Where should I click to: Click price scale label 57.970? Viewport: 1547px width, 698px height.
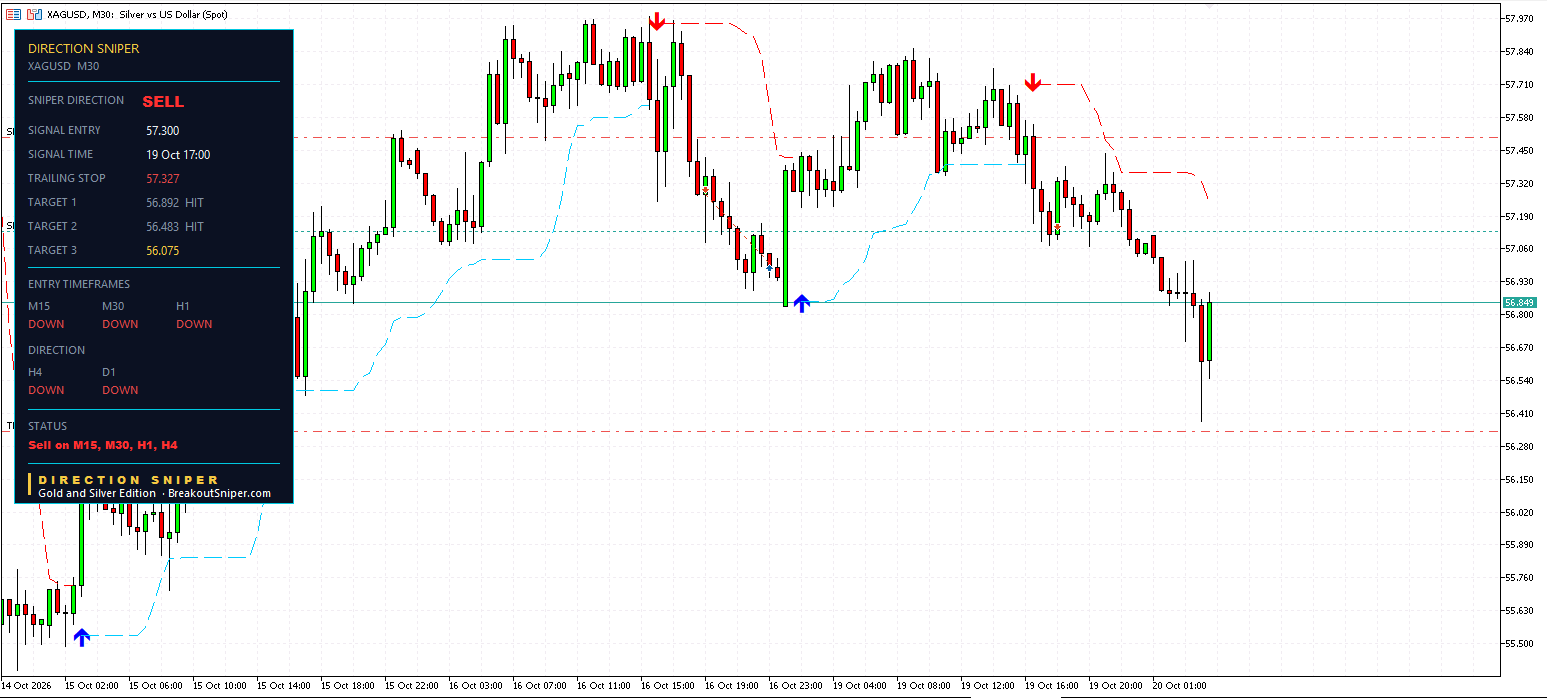pyautogui.click(x=1519, y=18)
